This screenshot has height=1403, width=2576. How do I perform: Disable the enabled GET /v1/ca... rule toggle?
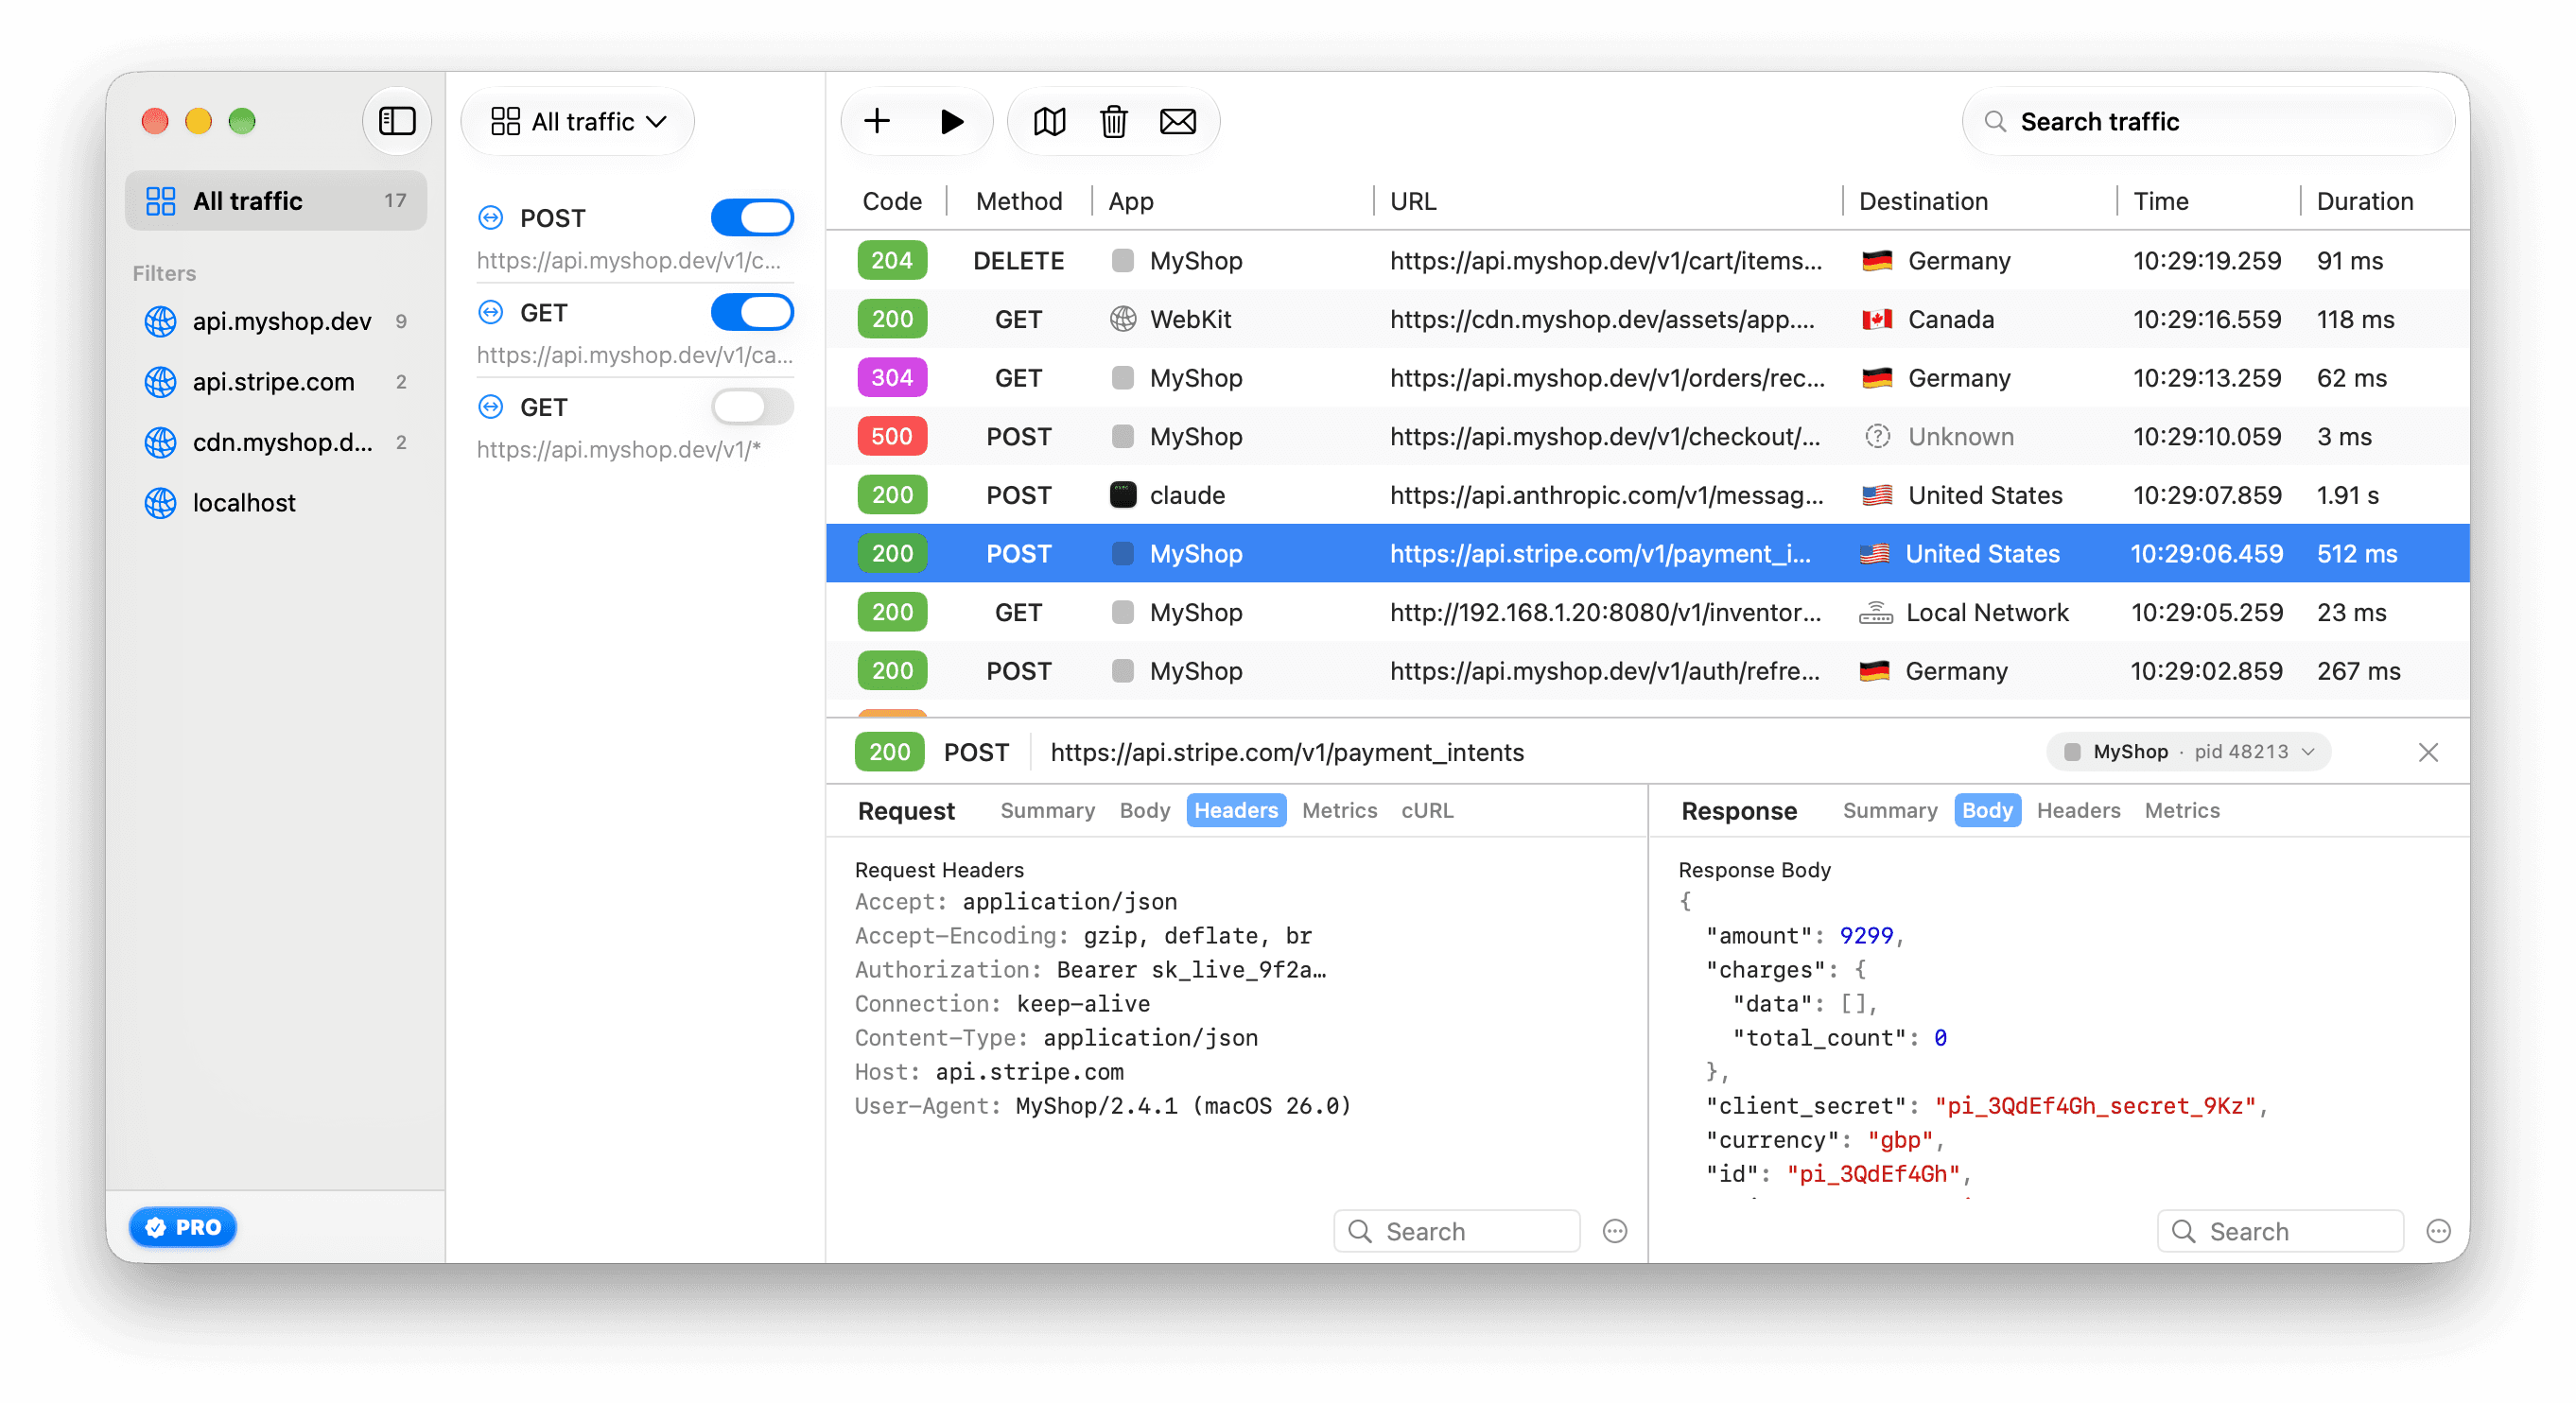752,312
